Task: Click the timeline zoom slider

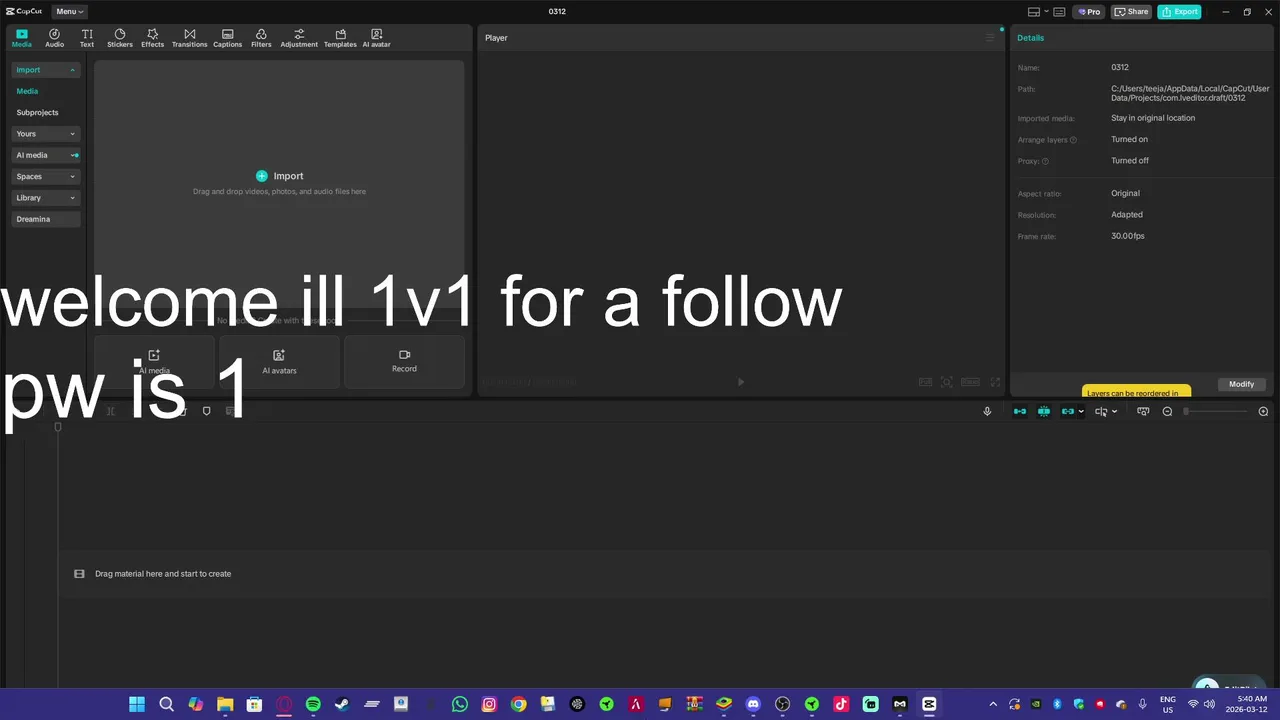Action: pyautogui.click(x=1216, y=411)
